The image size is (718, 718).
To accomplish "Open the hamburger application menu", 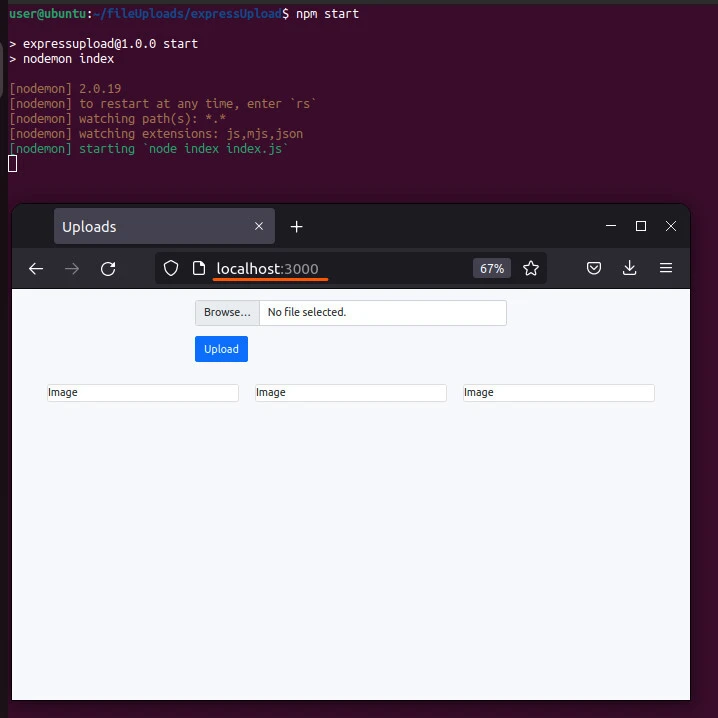I will point(666,268).
